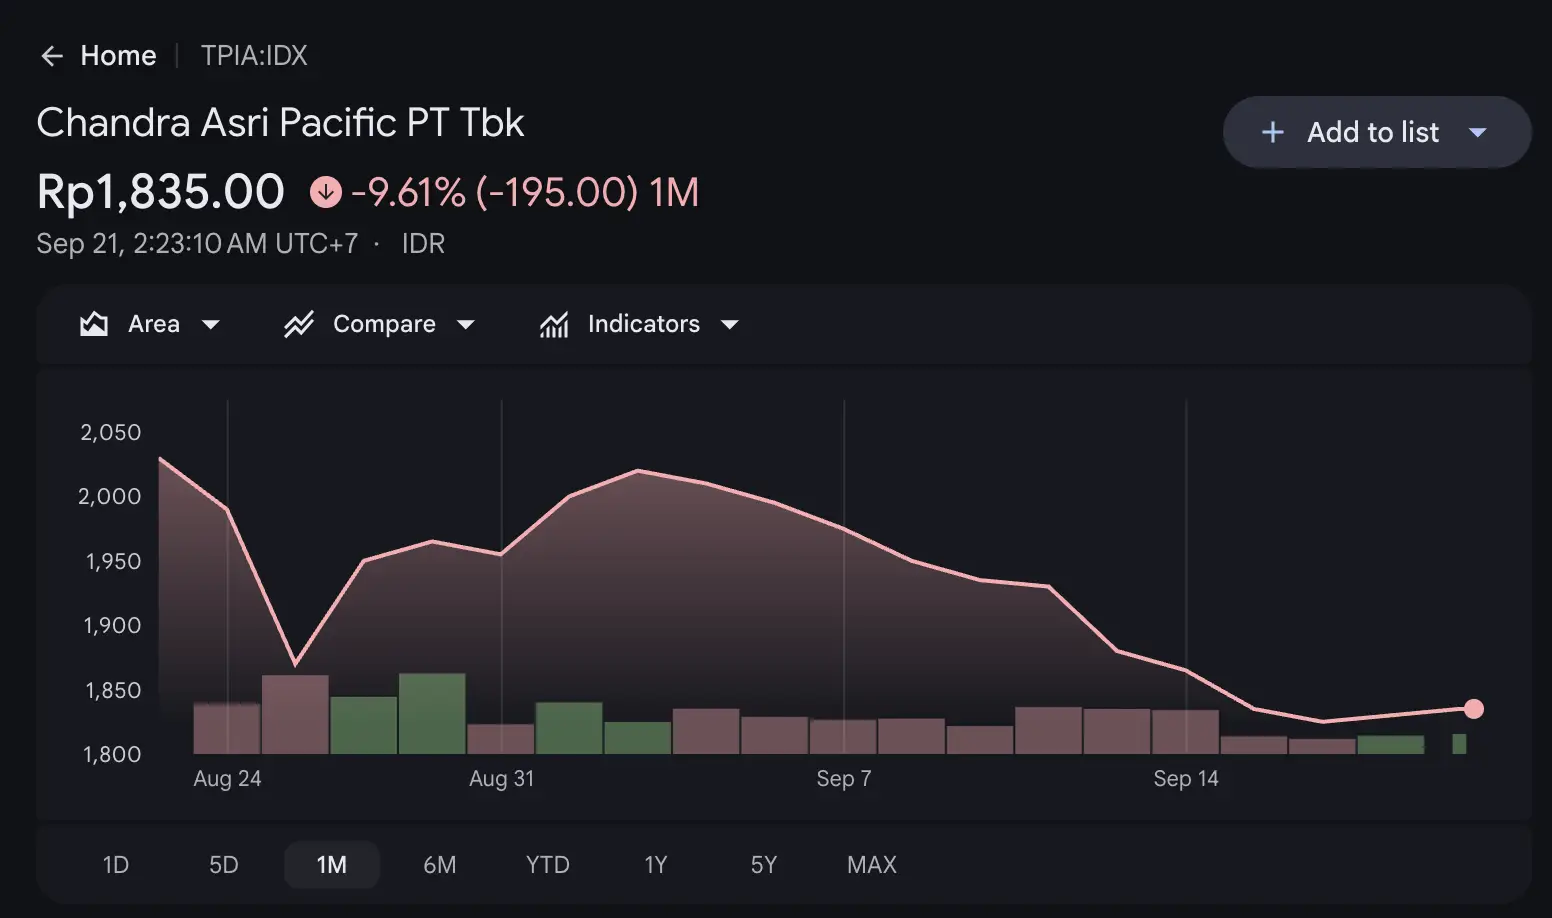Click the TPIA:IDX ticker text

tap(254, 56)
